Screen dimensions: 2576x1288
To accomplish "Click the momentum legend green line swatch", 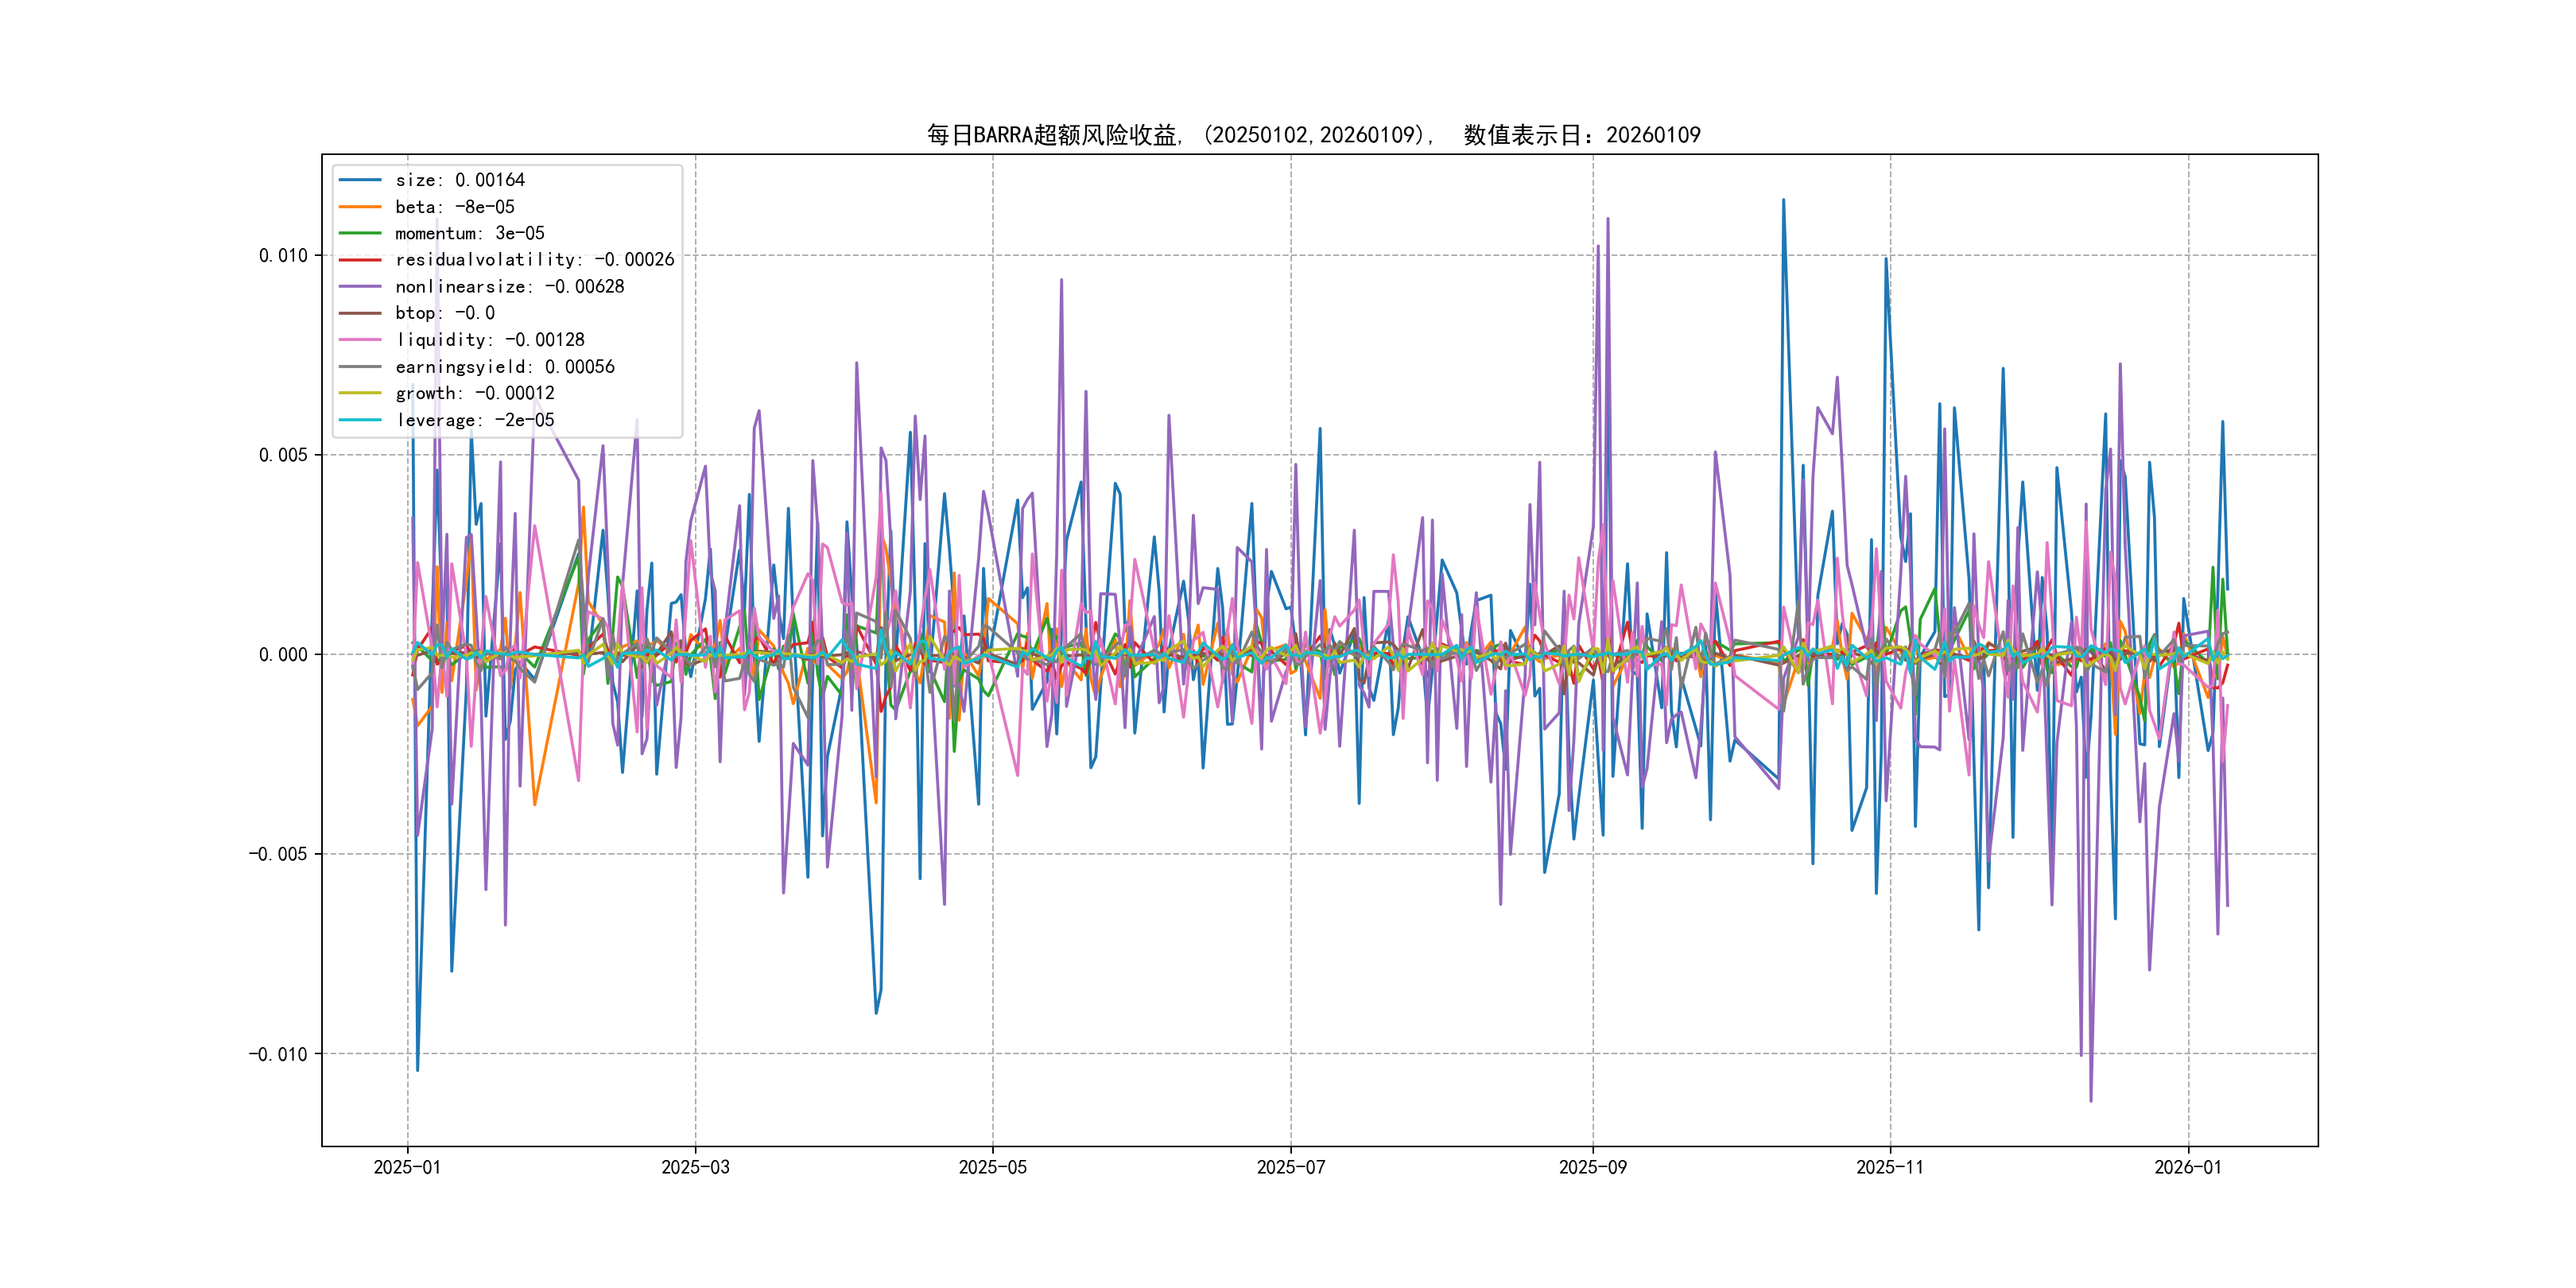I will coord(360,233).
